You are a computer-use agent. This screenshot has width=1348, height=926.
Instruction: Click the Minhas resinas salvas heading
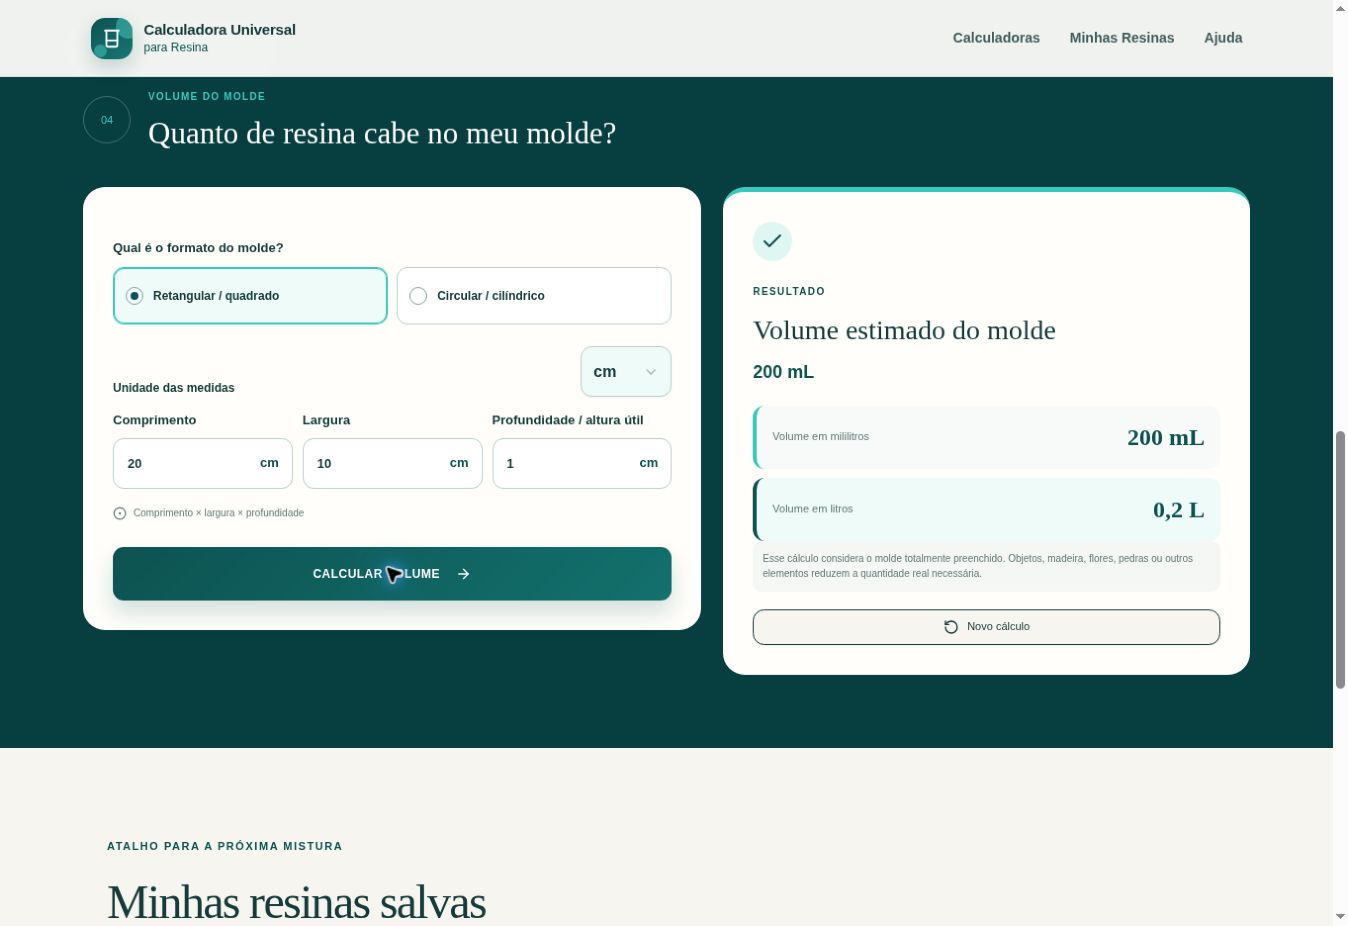296,902
